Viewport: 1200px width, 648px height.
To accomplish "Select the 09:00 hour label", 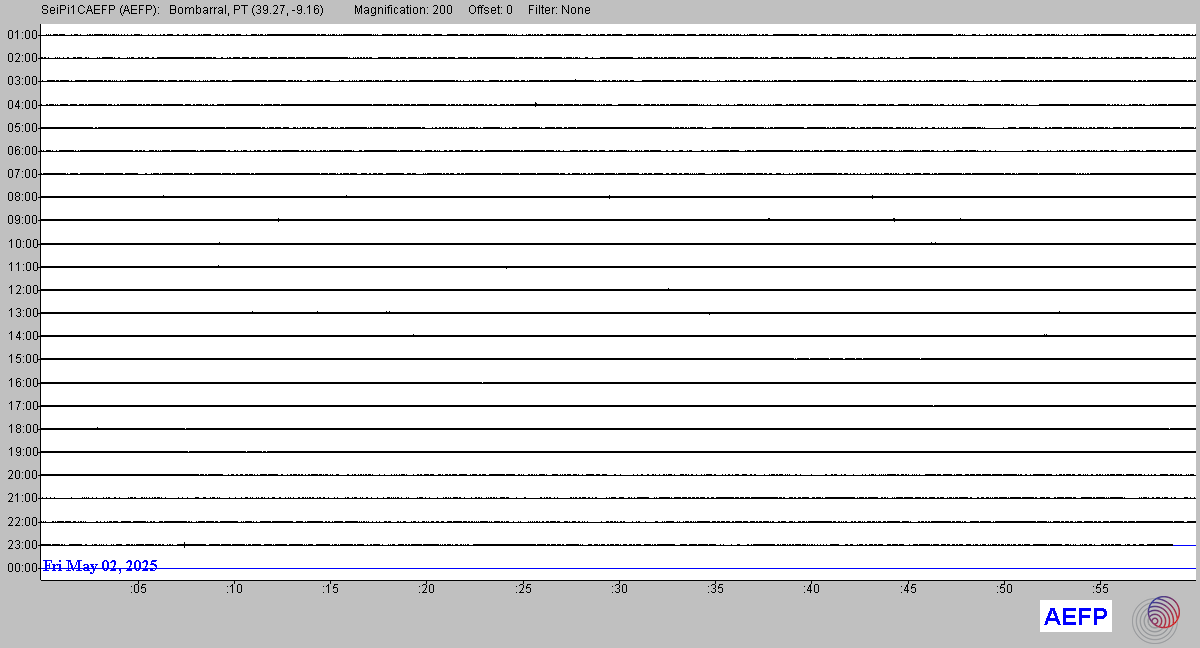I will coord(22,220).
